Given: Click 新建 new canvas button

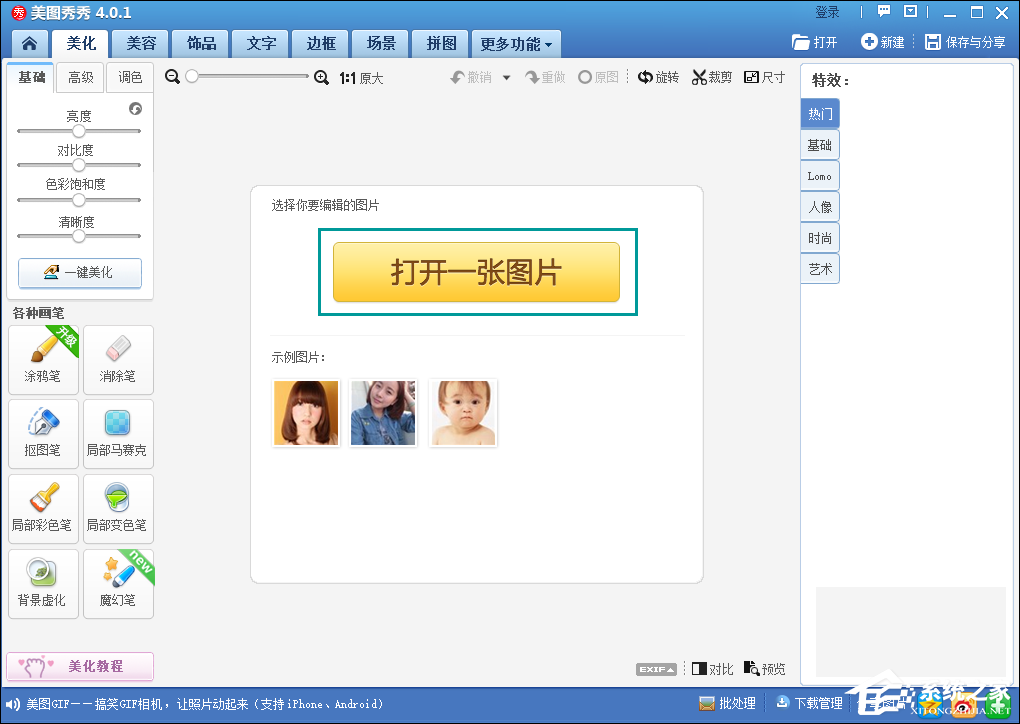Looking at the screenshot, I should coord(883,42).
